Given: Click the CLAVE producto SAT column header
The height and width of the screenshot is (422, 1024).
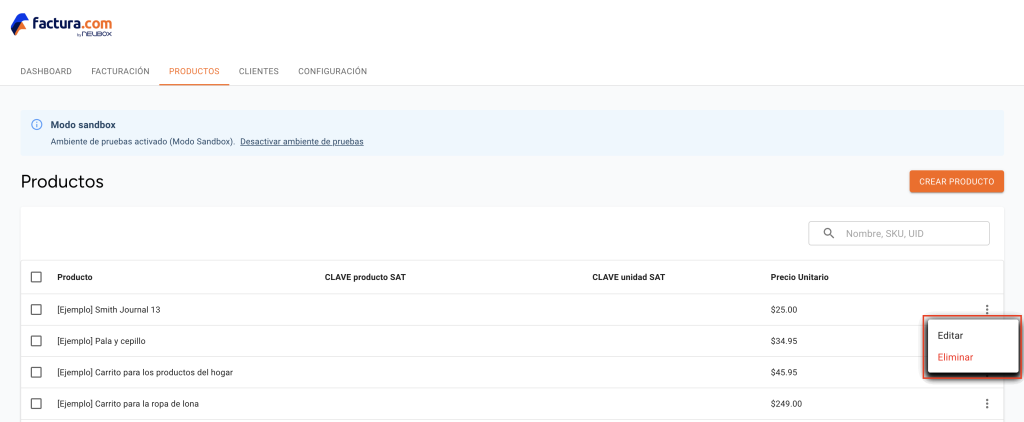Looking at the screenshot, I should pyautogui.click(x=365, y=277).
